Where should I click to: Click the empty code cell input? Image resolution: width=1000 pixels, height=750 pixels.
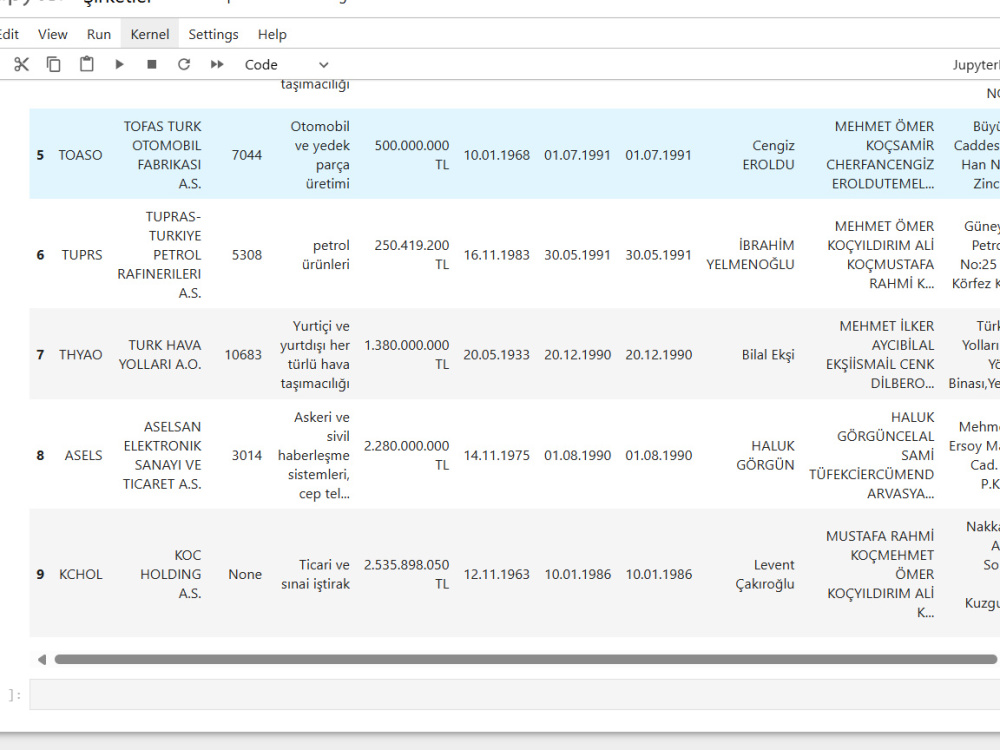point(514,695)
